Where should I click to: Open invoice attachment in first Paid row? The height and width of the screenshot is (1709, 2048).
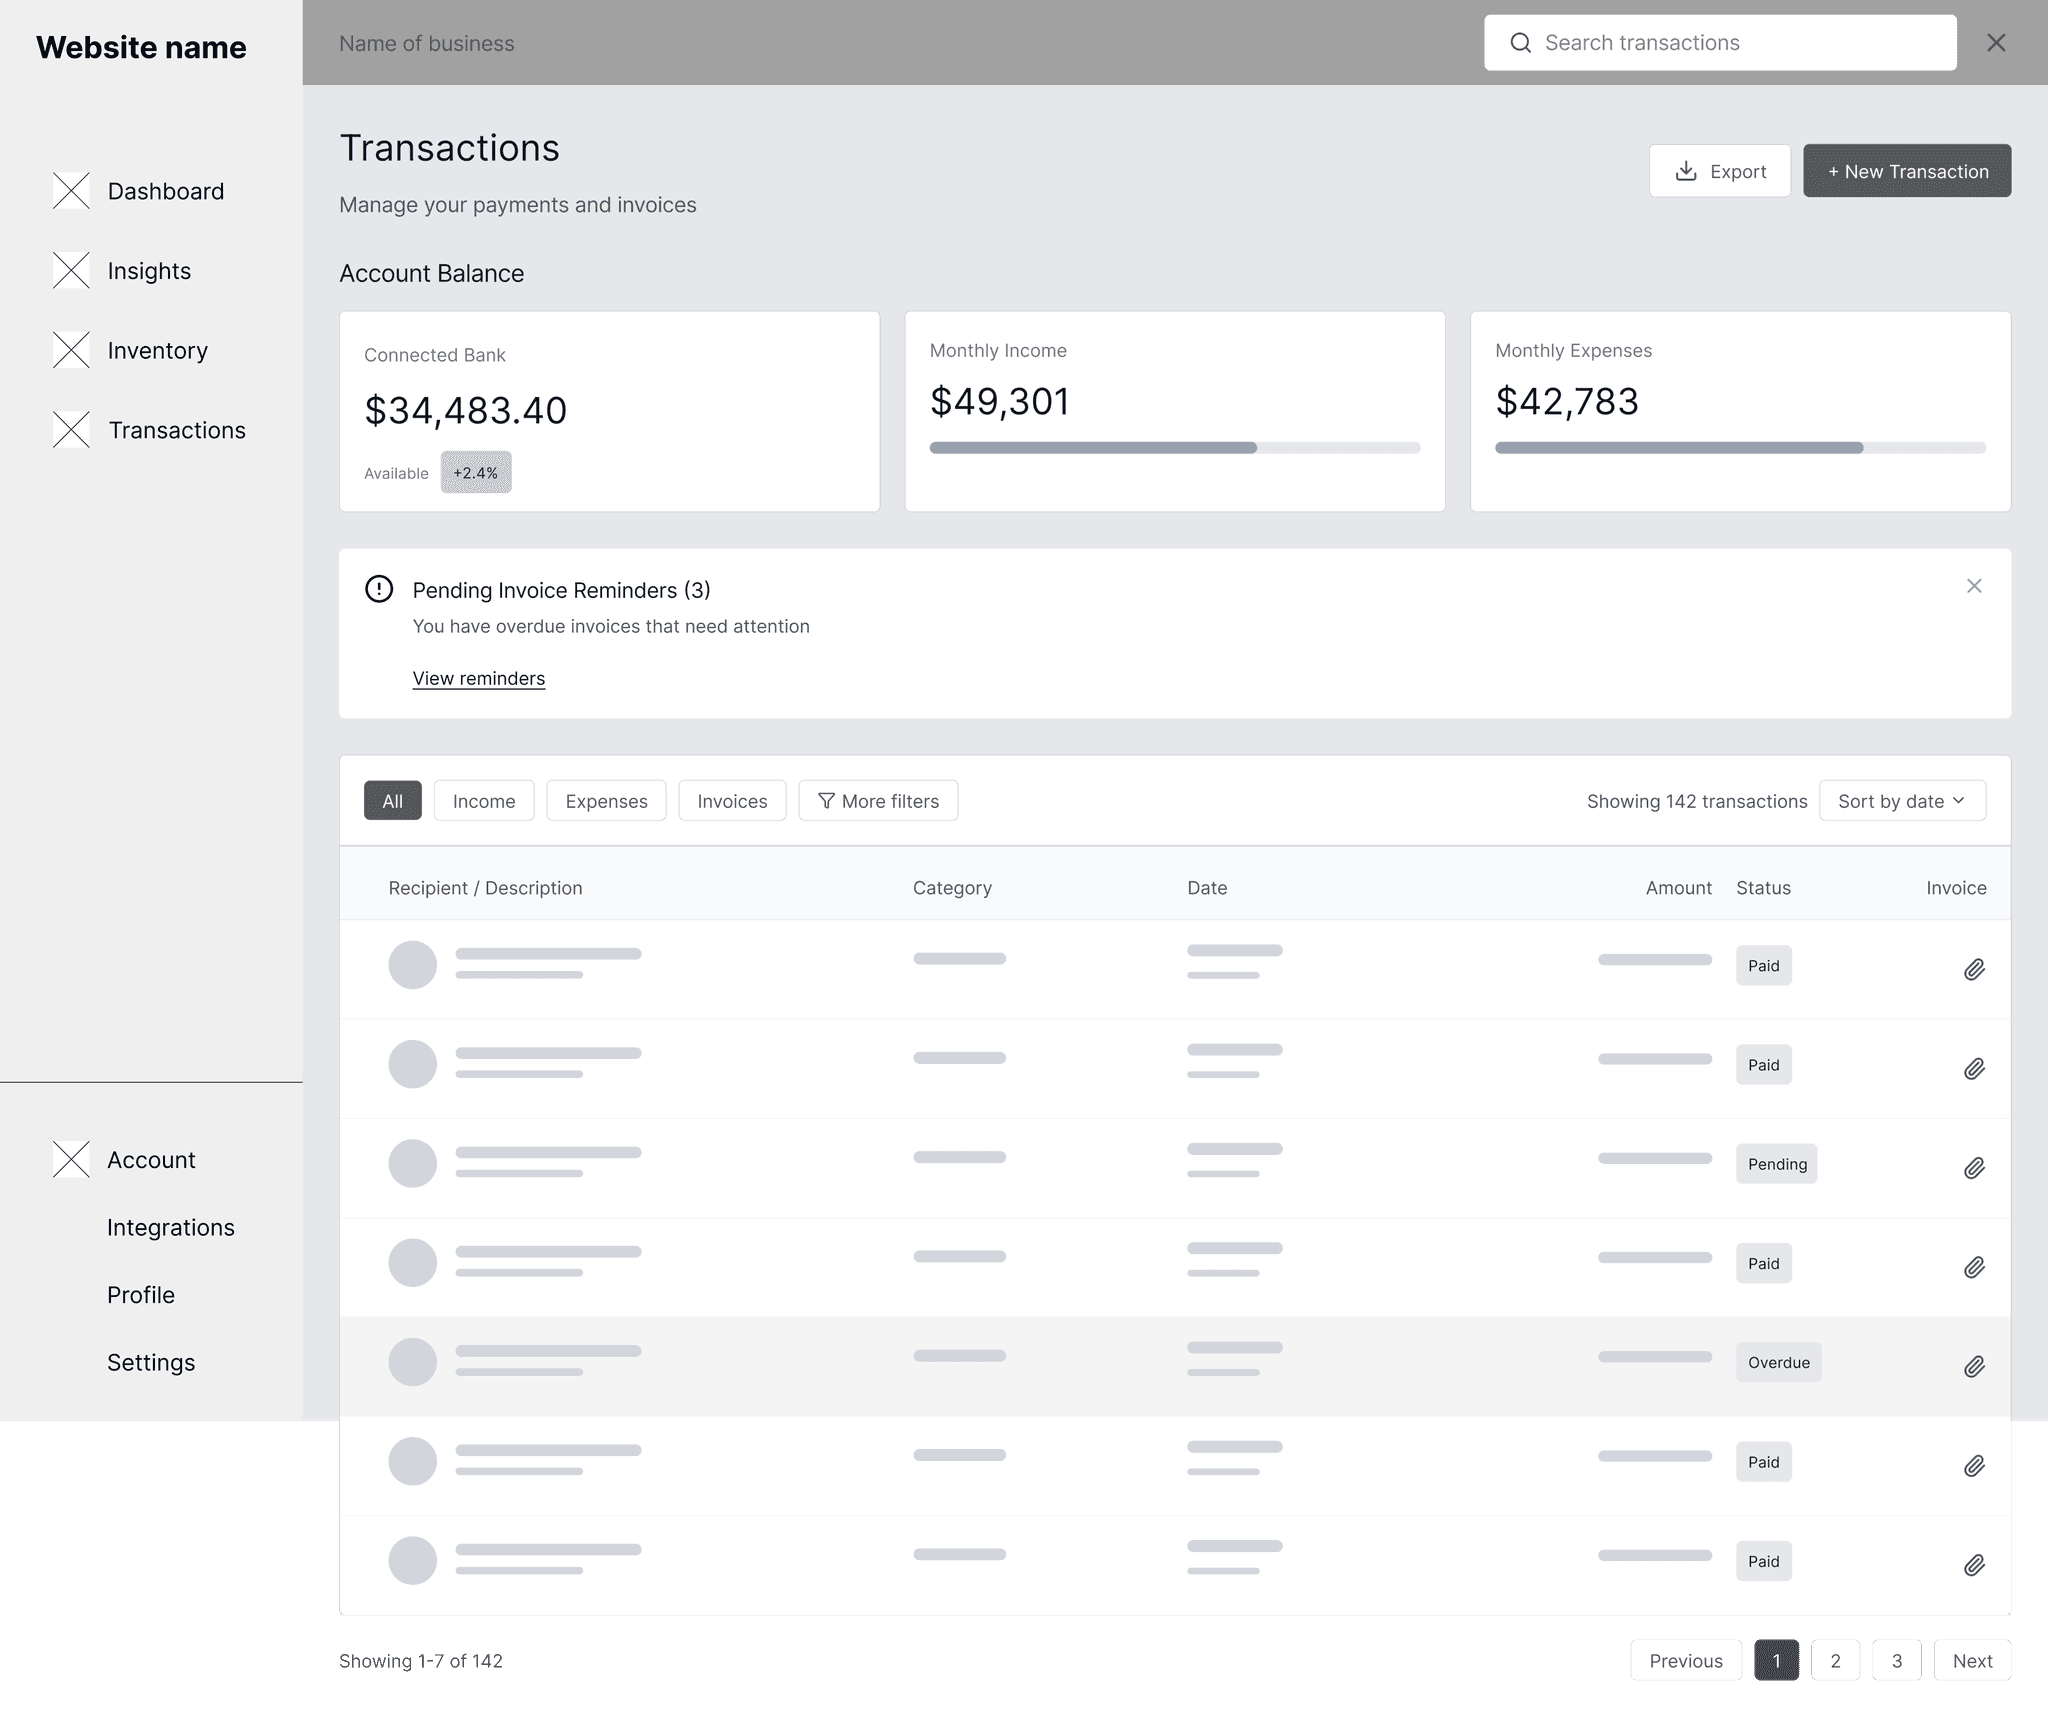point(1974,969)
